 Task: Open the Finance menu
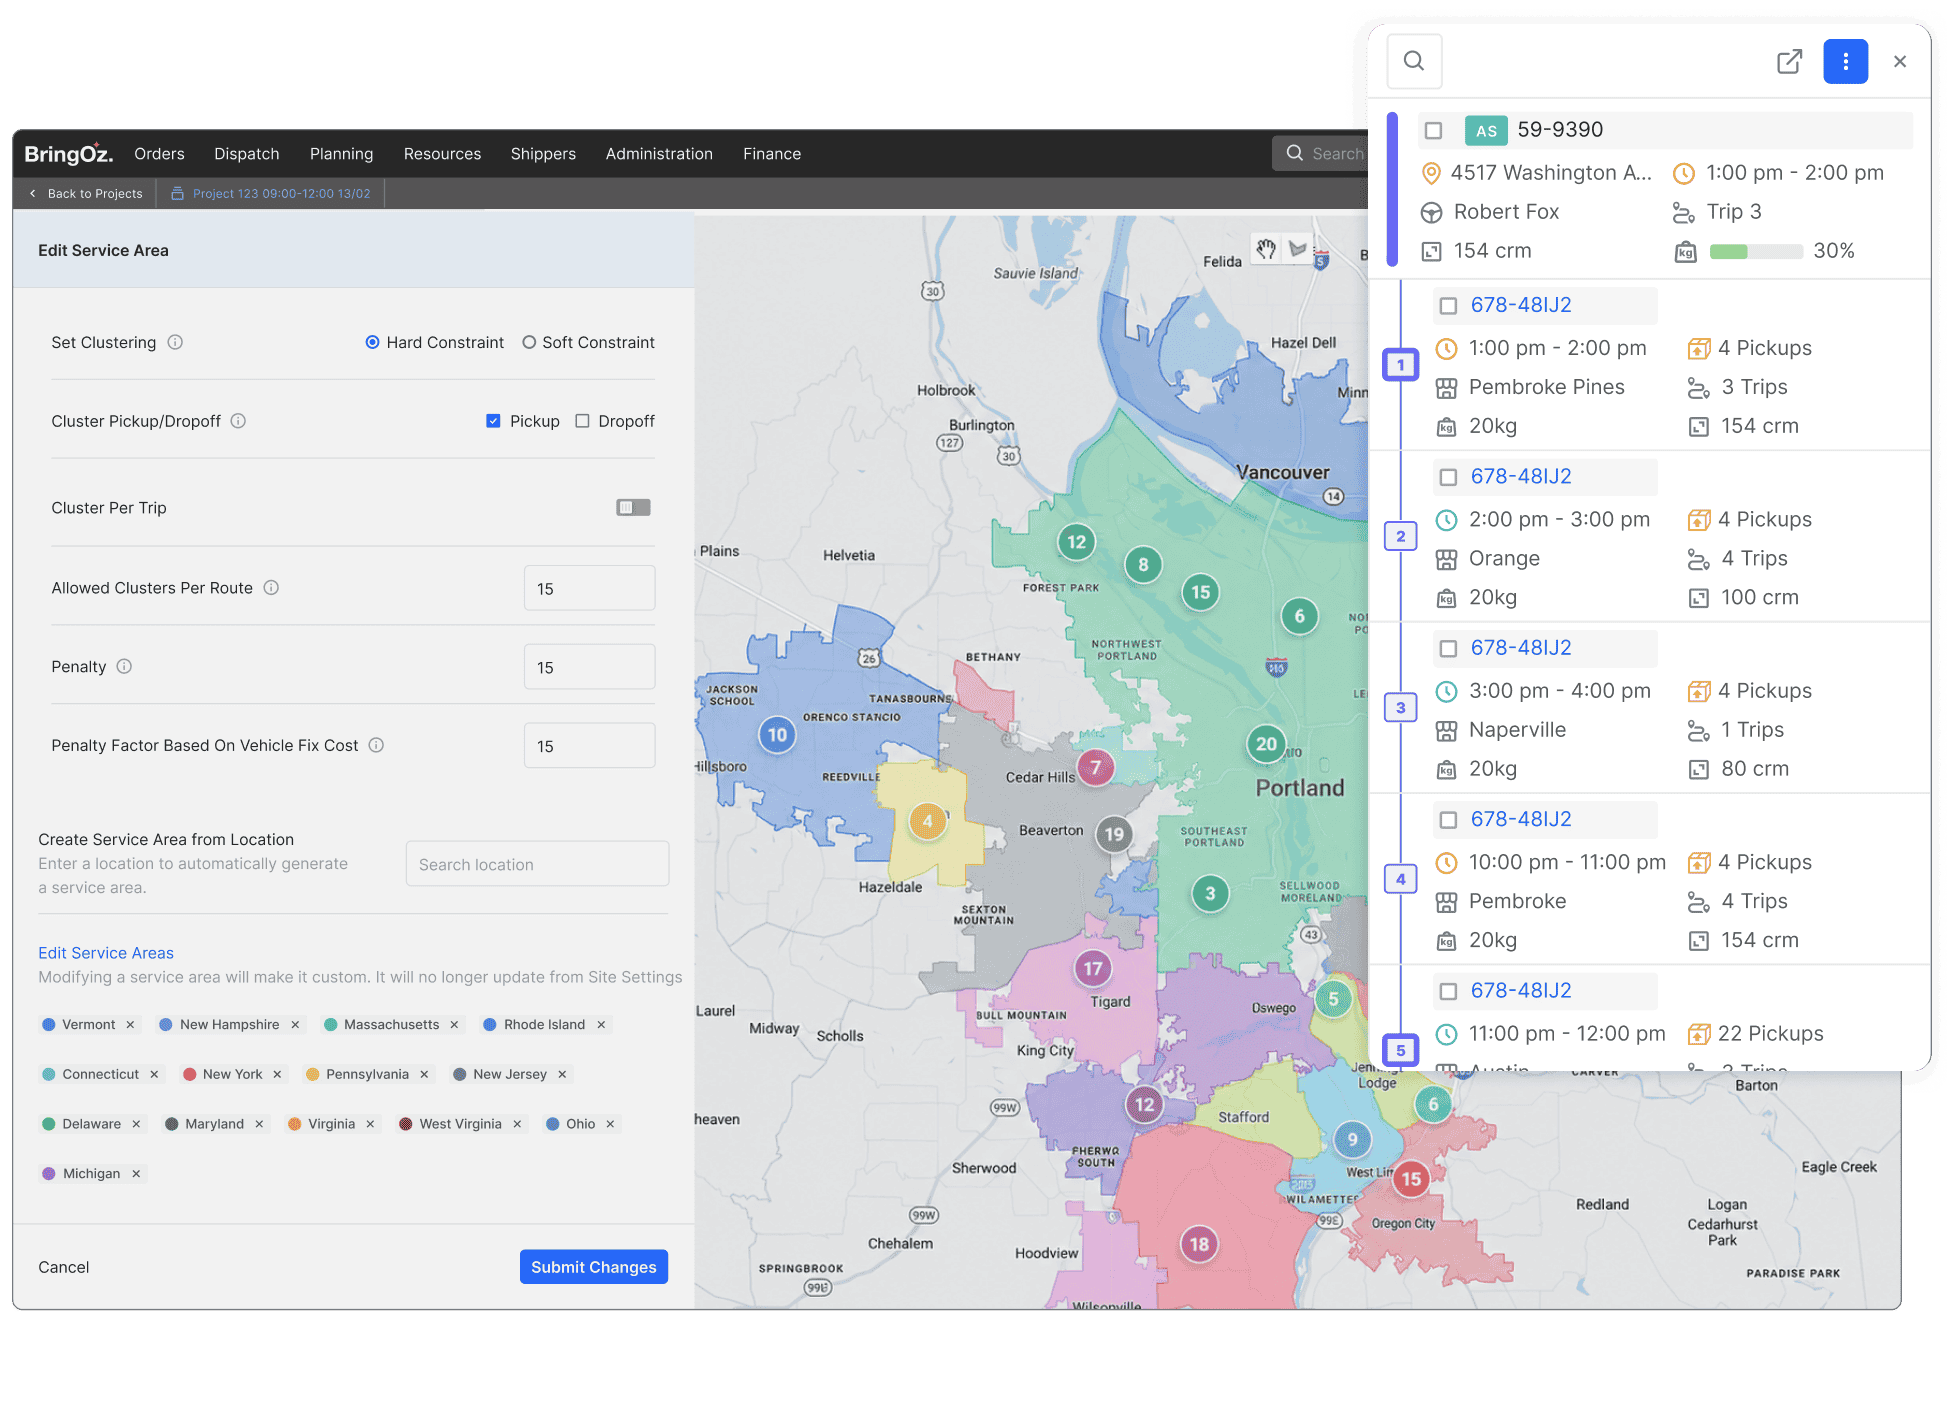coord(772,154)
